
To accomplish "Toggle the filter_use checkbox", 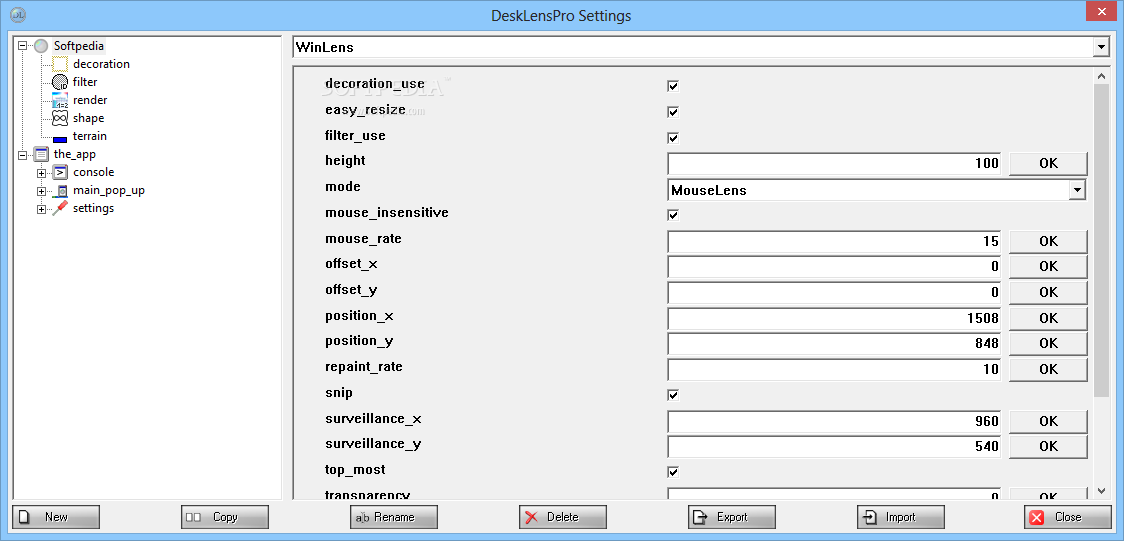I will click(x=672, y=138).
